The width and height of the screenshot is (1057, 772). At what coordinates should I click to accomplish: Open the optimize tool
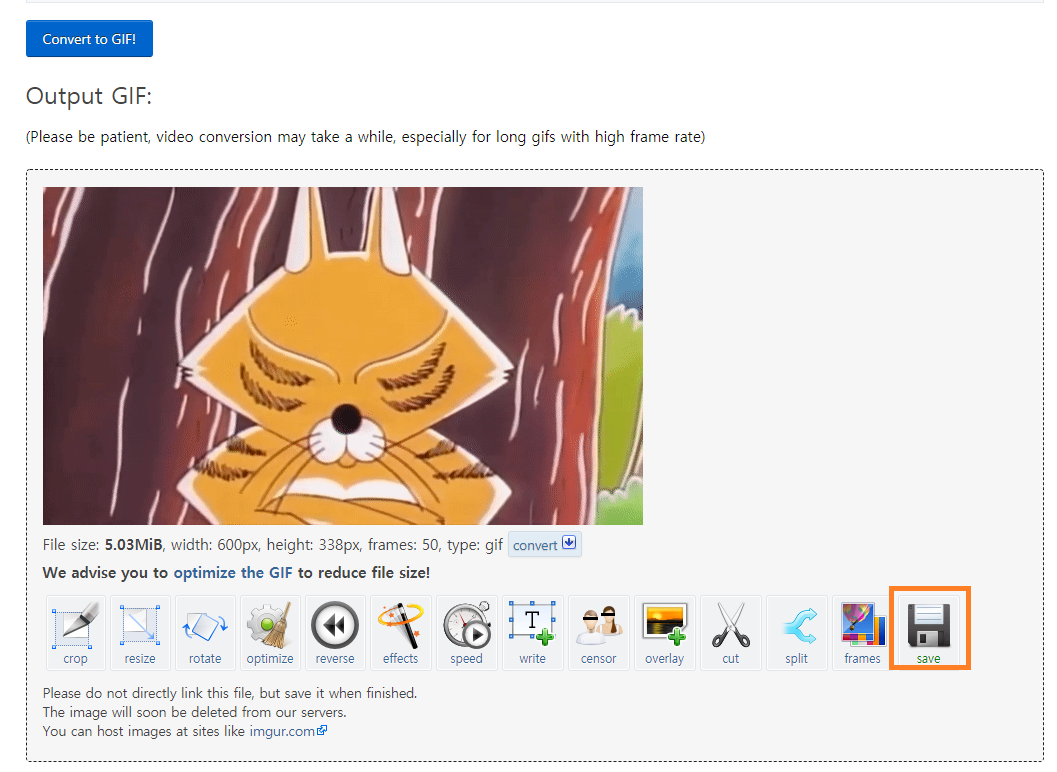tap(270, 632)
